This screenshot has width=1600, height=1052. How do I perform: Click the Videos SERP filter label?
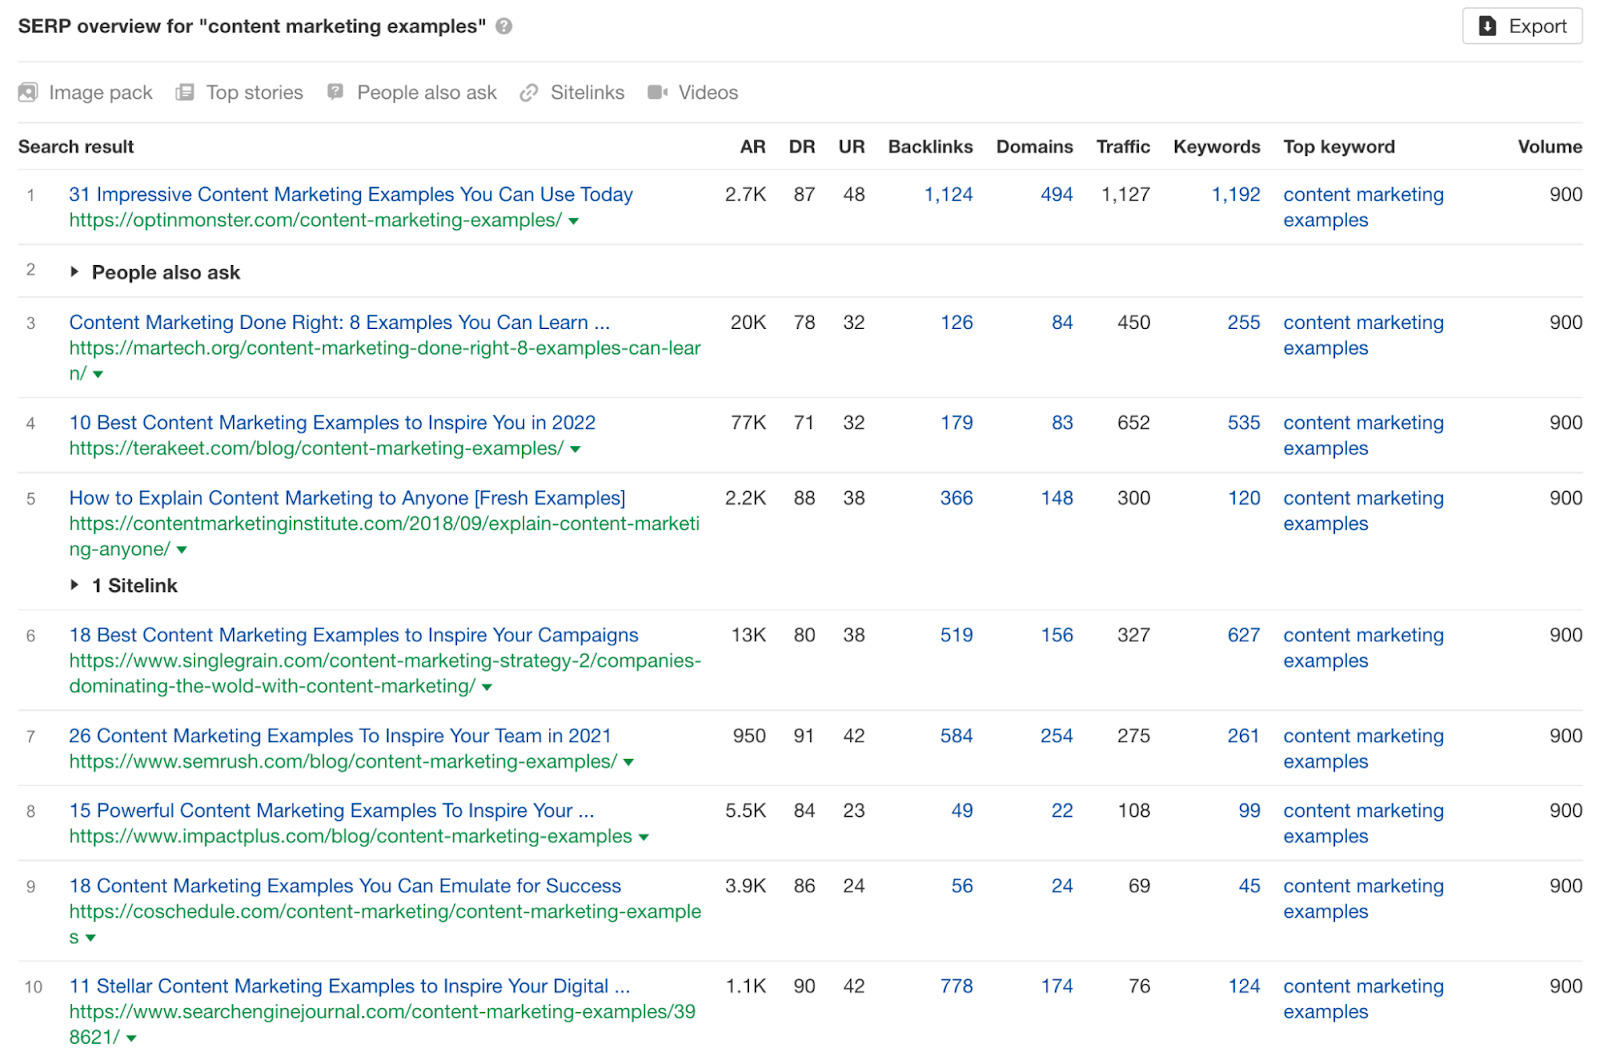(707, 92)
